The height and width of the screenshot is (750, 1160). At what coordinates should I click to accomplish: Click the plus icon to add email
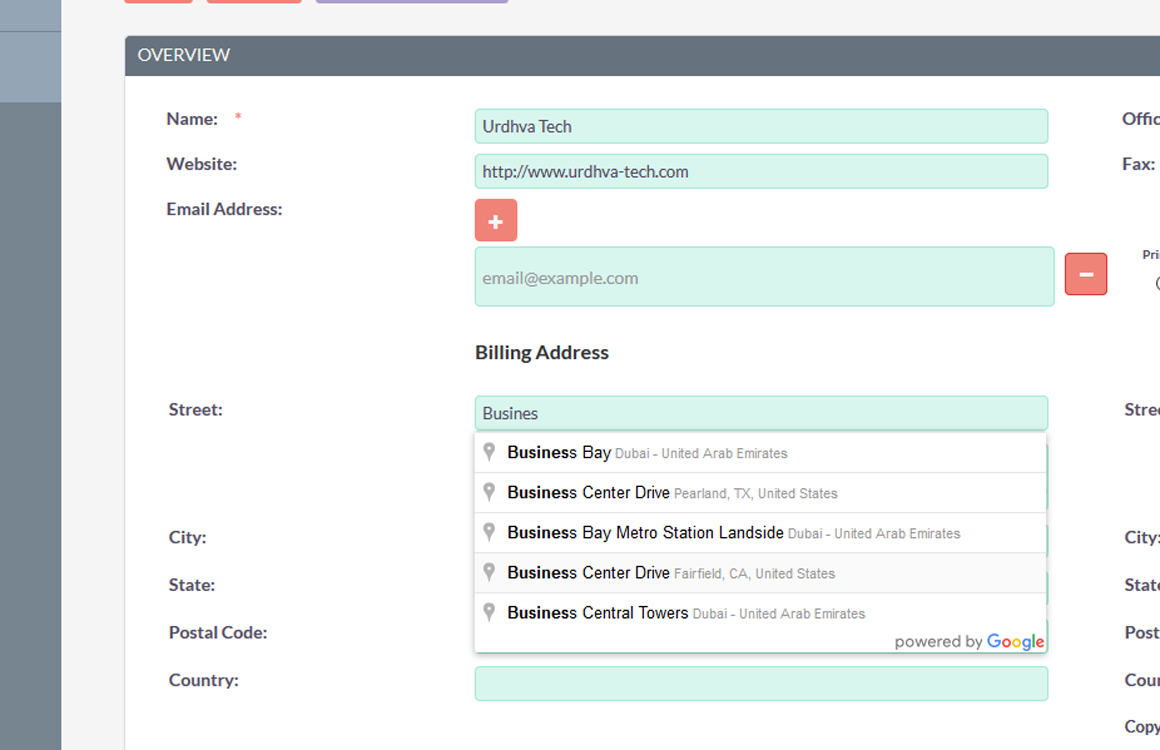click(495, 220)
